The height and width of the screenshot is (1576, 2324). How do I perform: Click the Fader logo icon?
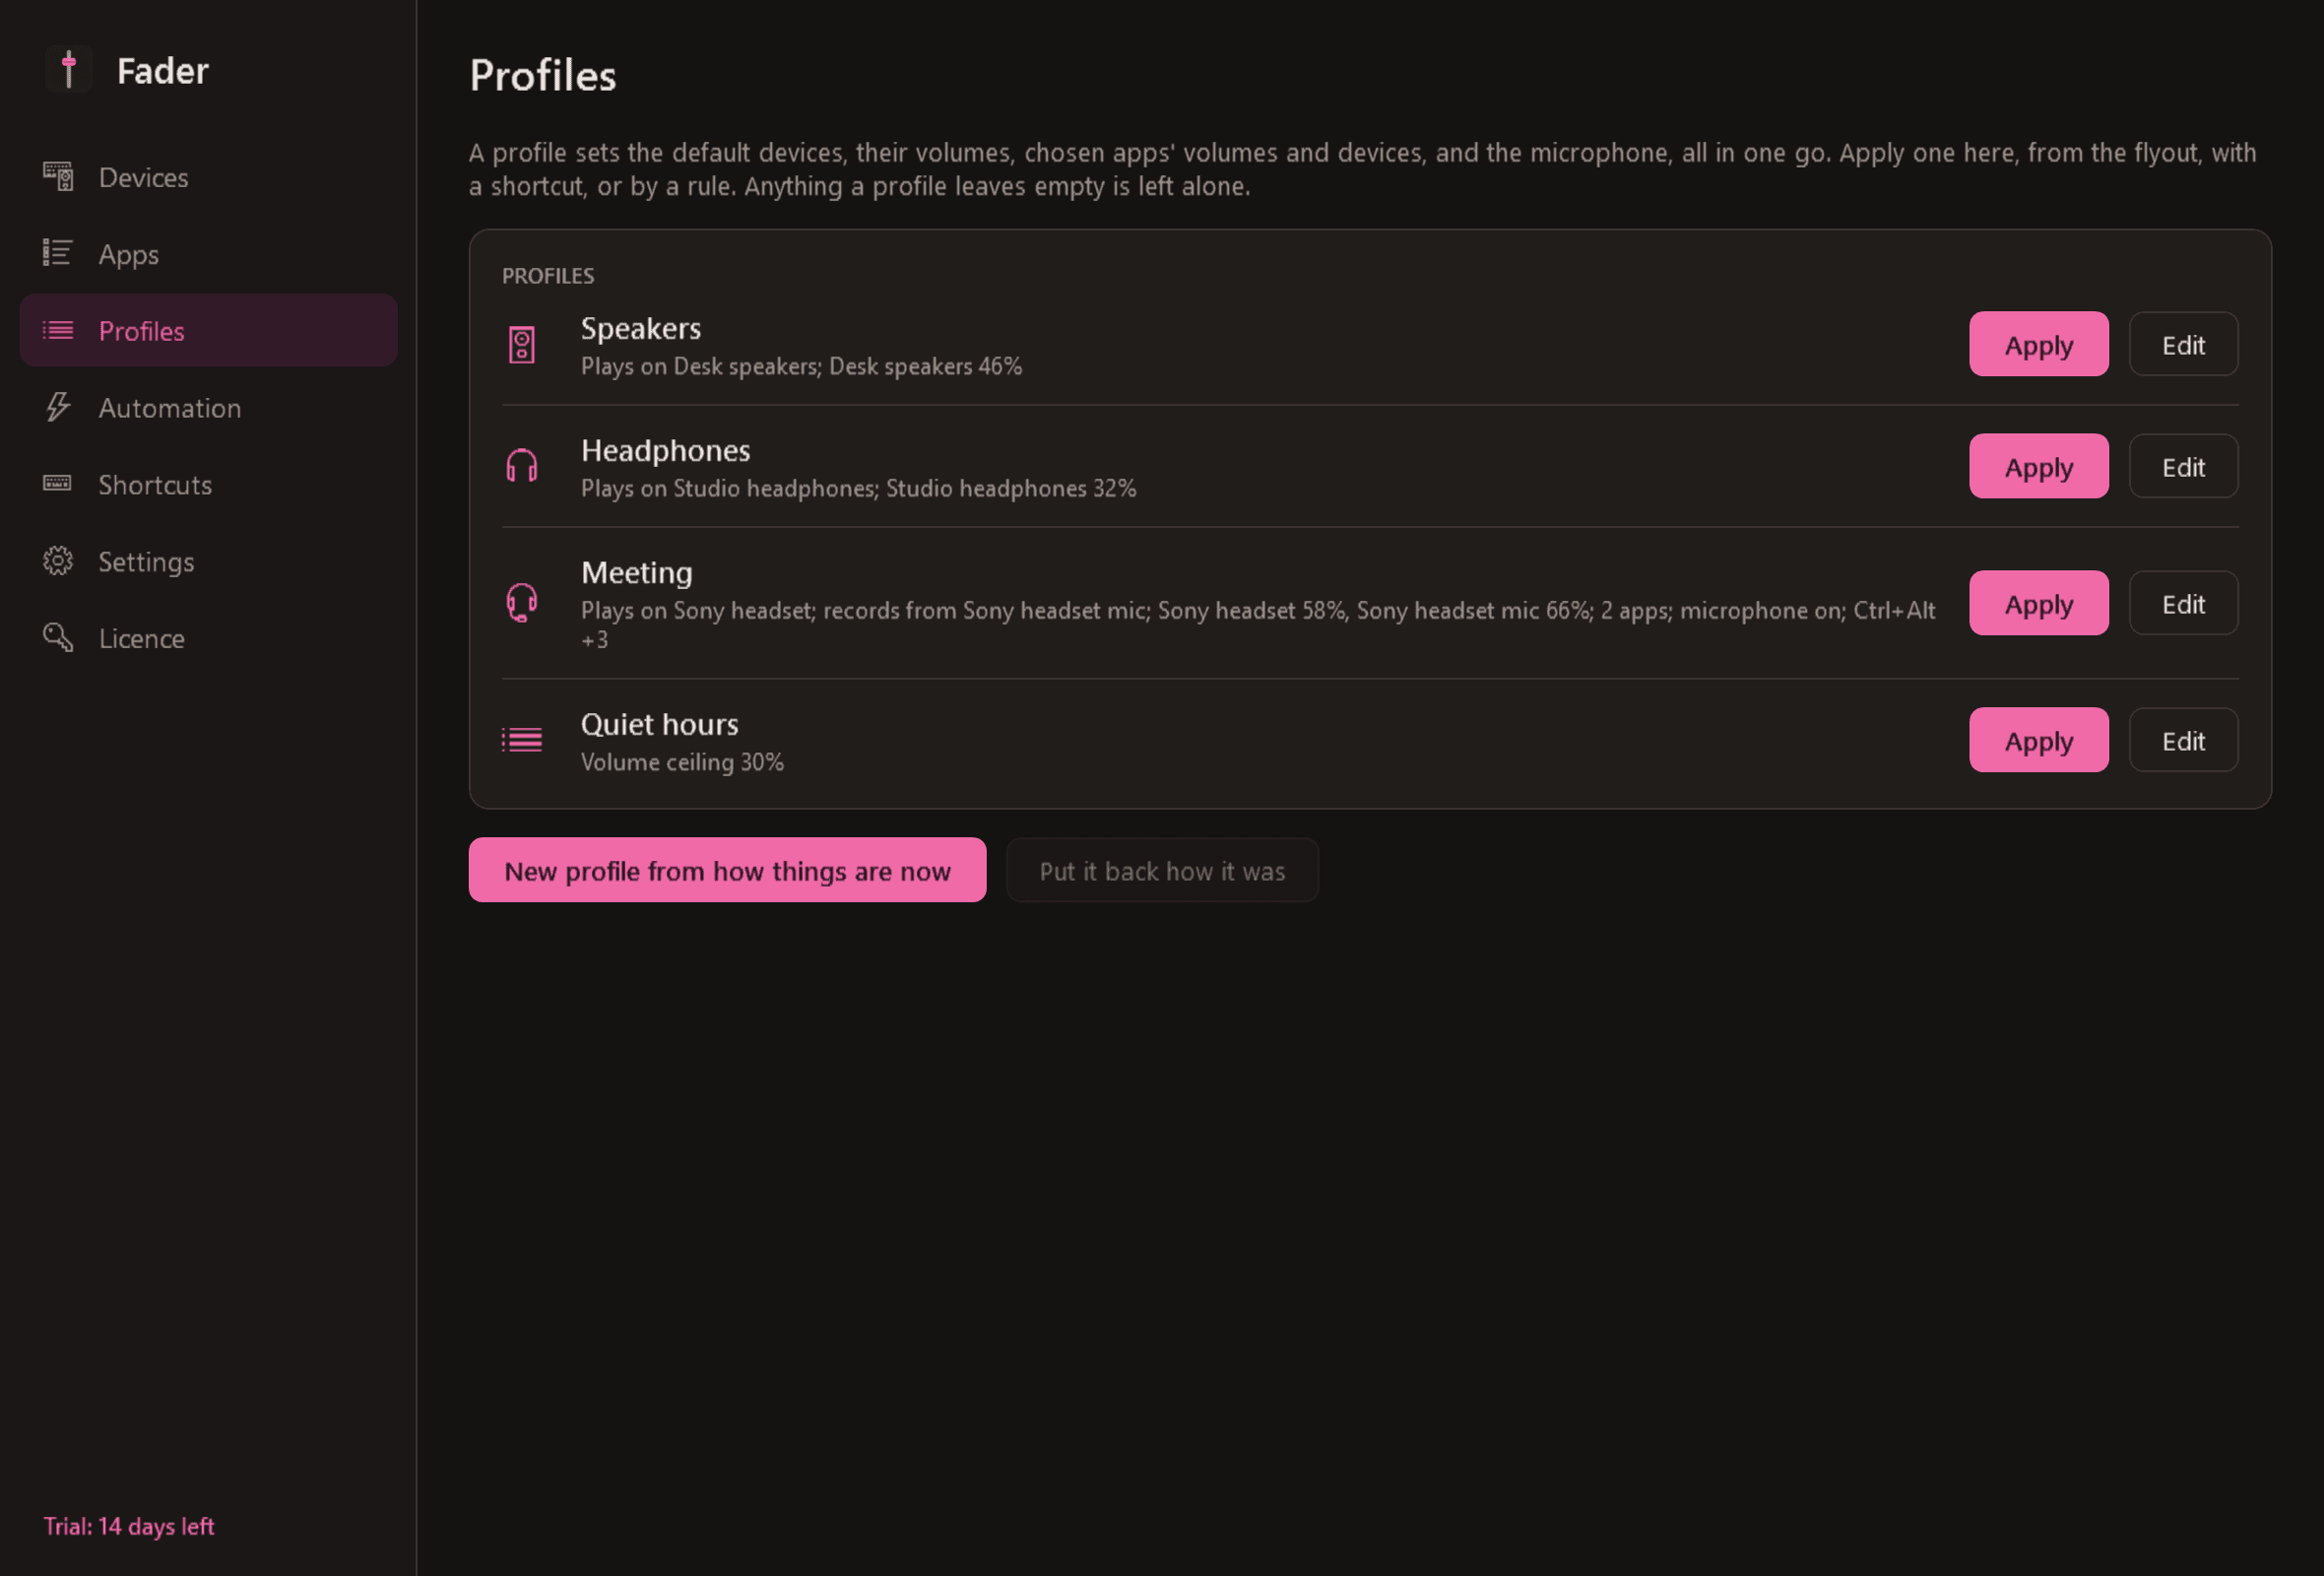click(x=68, y=70)
